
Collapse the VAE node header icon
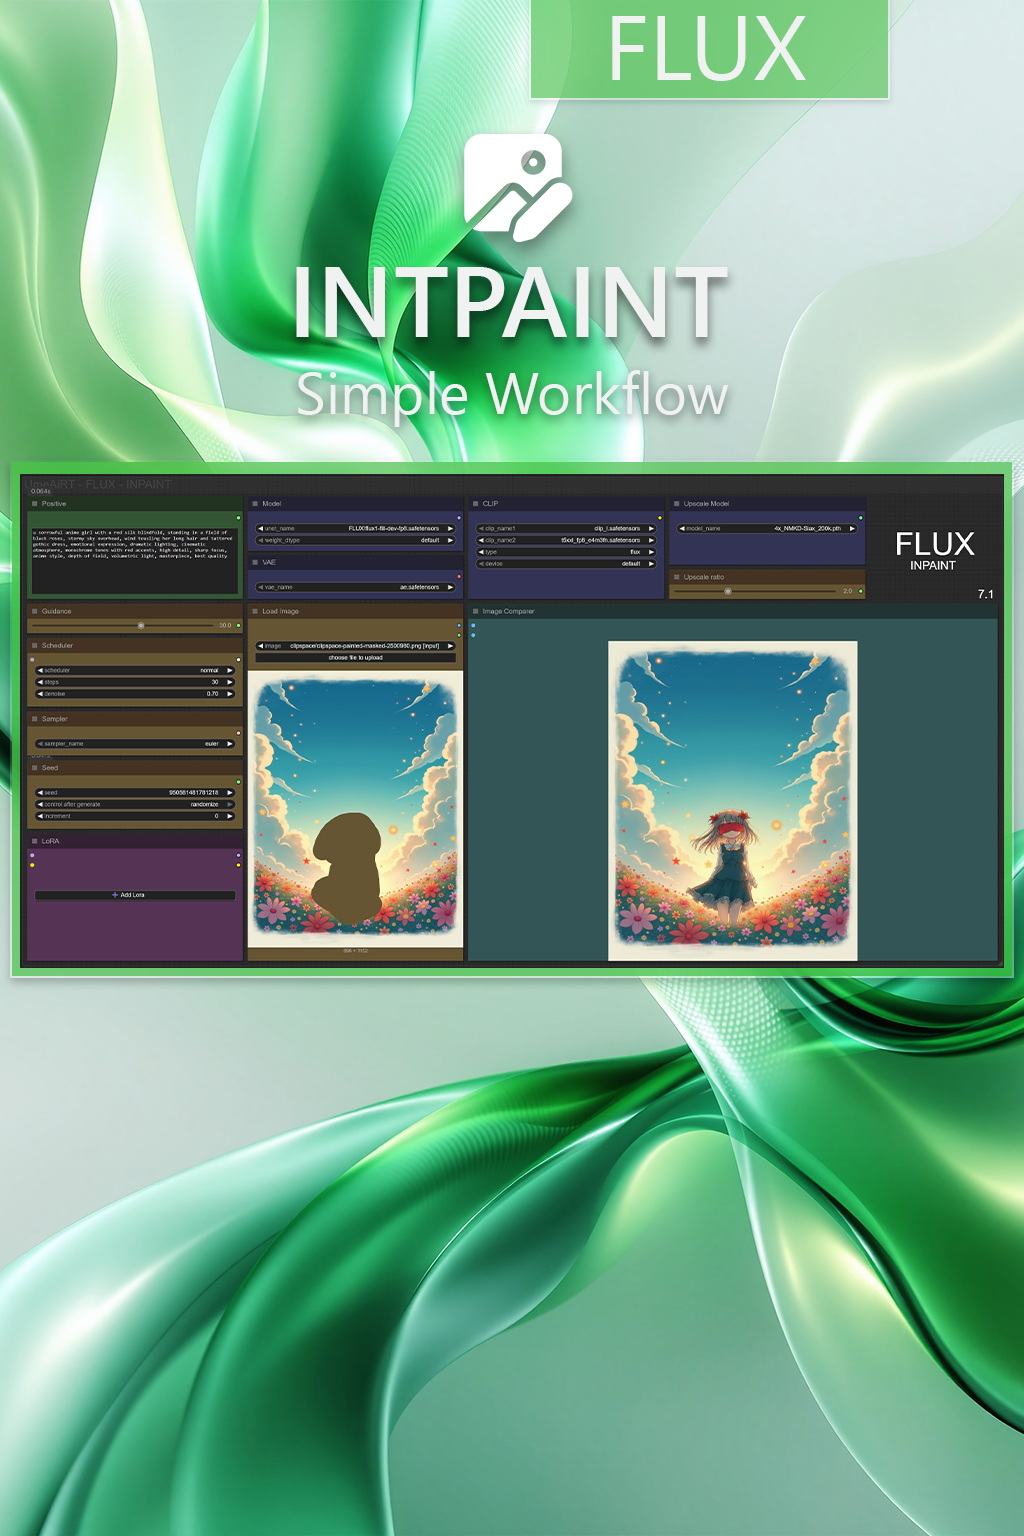click(255, 562)
